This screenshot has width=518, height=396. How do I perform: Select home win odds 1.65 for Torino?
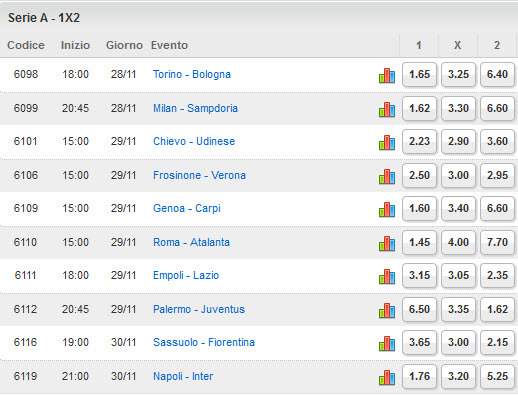(x=419, y=74)
